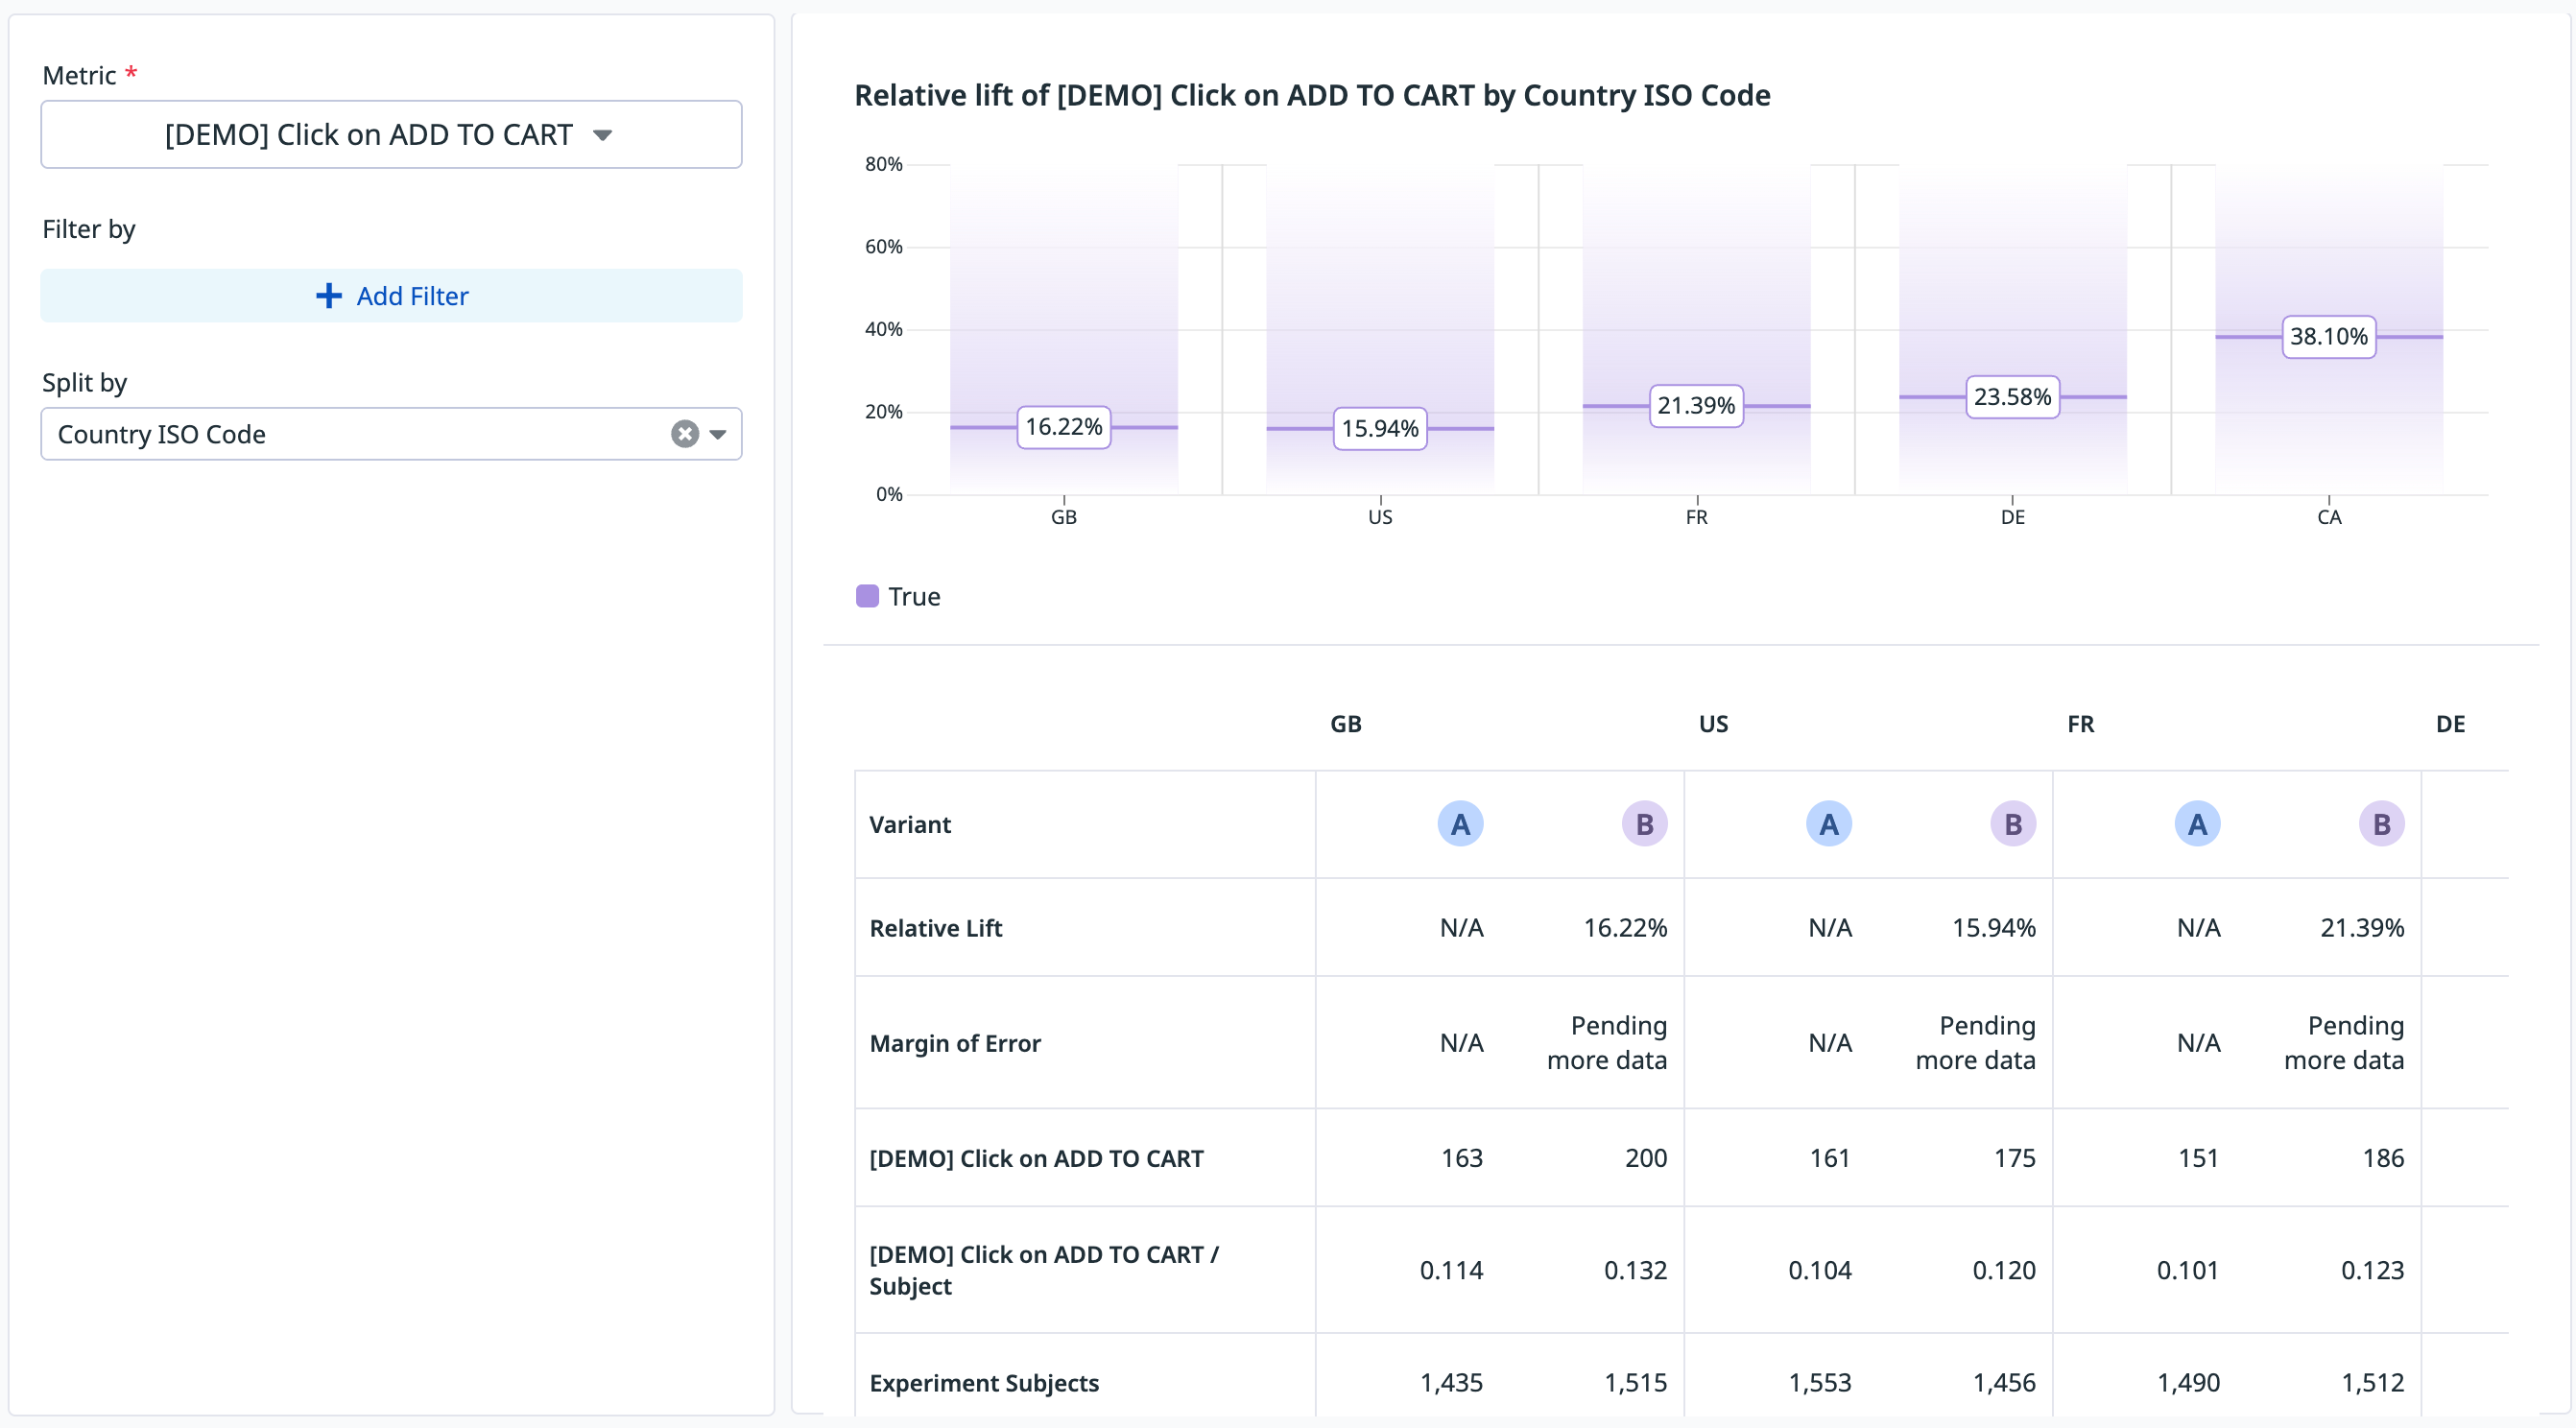
Task: Clear the Country ISO Code split selection
Action: [684, 434]
